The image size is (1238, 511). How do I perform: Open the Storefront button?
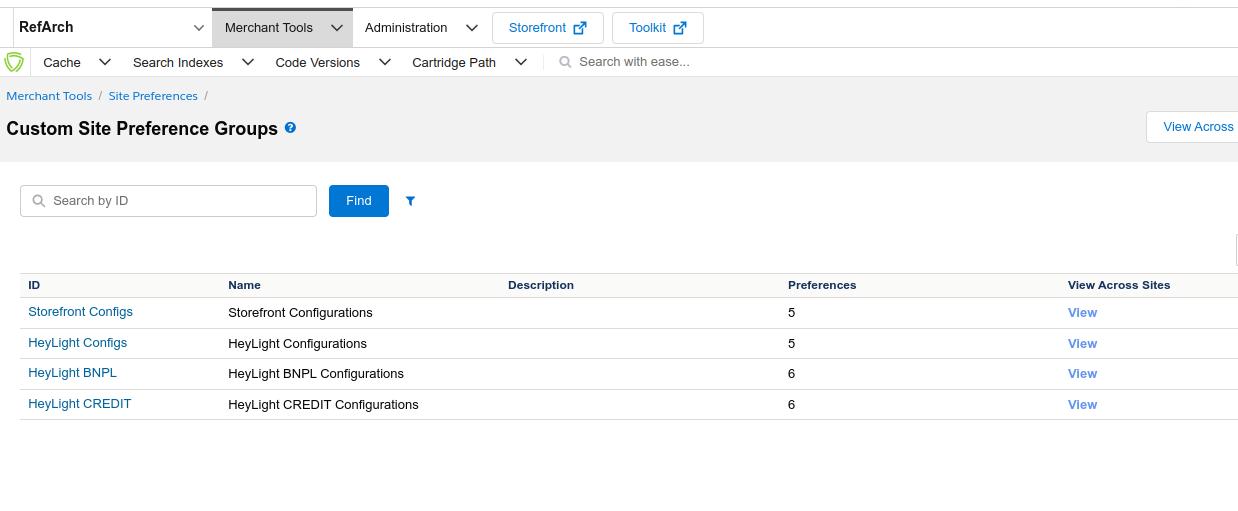point(548,28)
